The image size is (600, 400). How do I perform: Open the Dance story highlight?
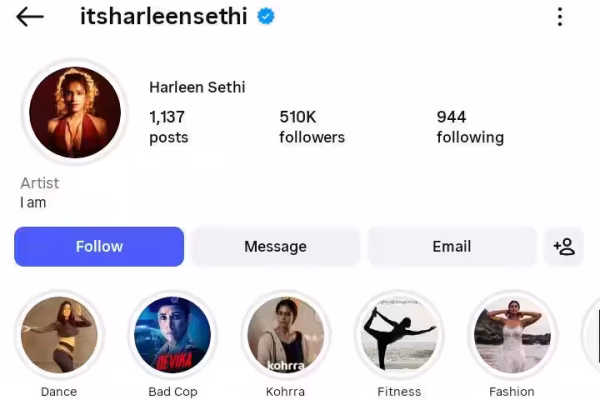point(59,335)
